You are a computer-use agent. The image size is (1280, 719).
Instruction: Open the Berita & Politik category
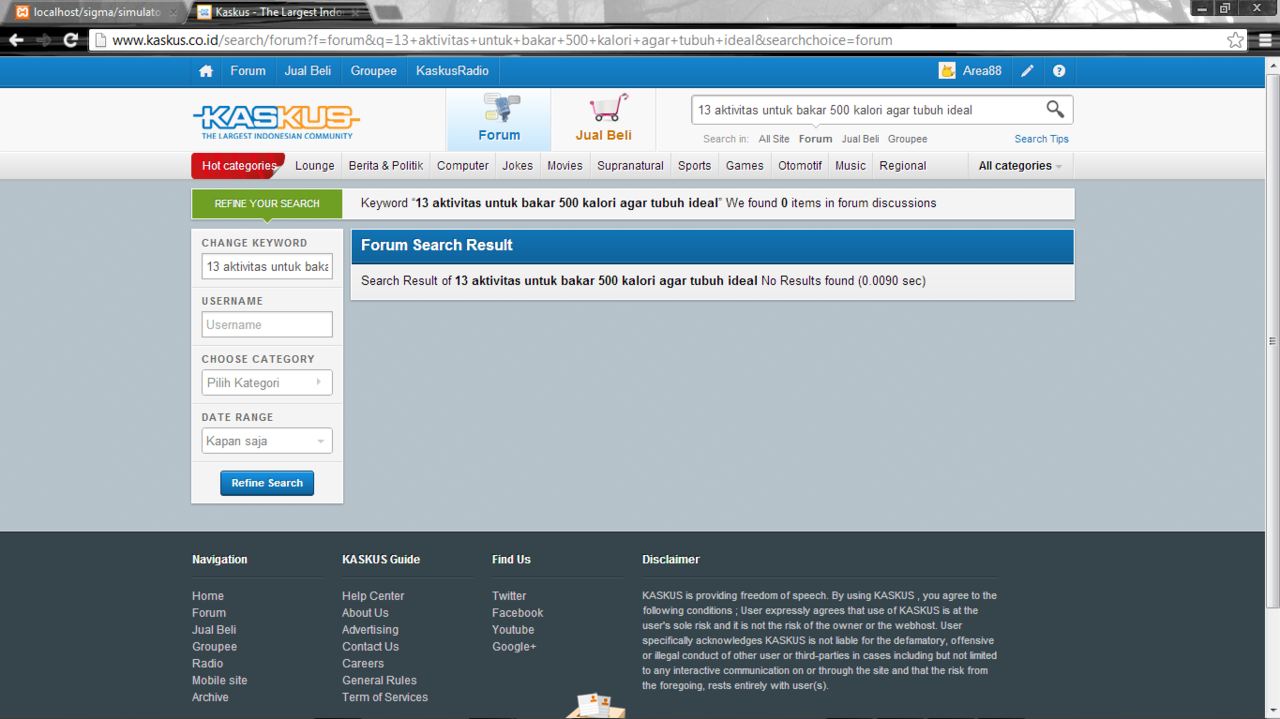386,166
